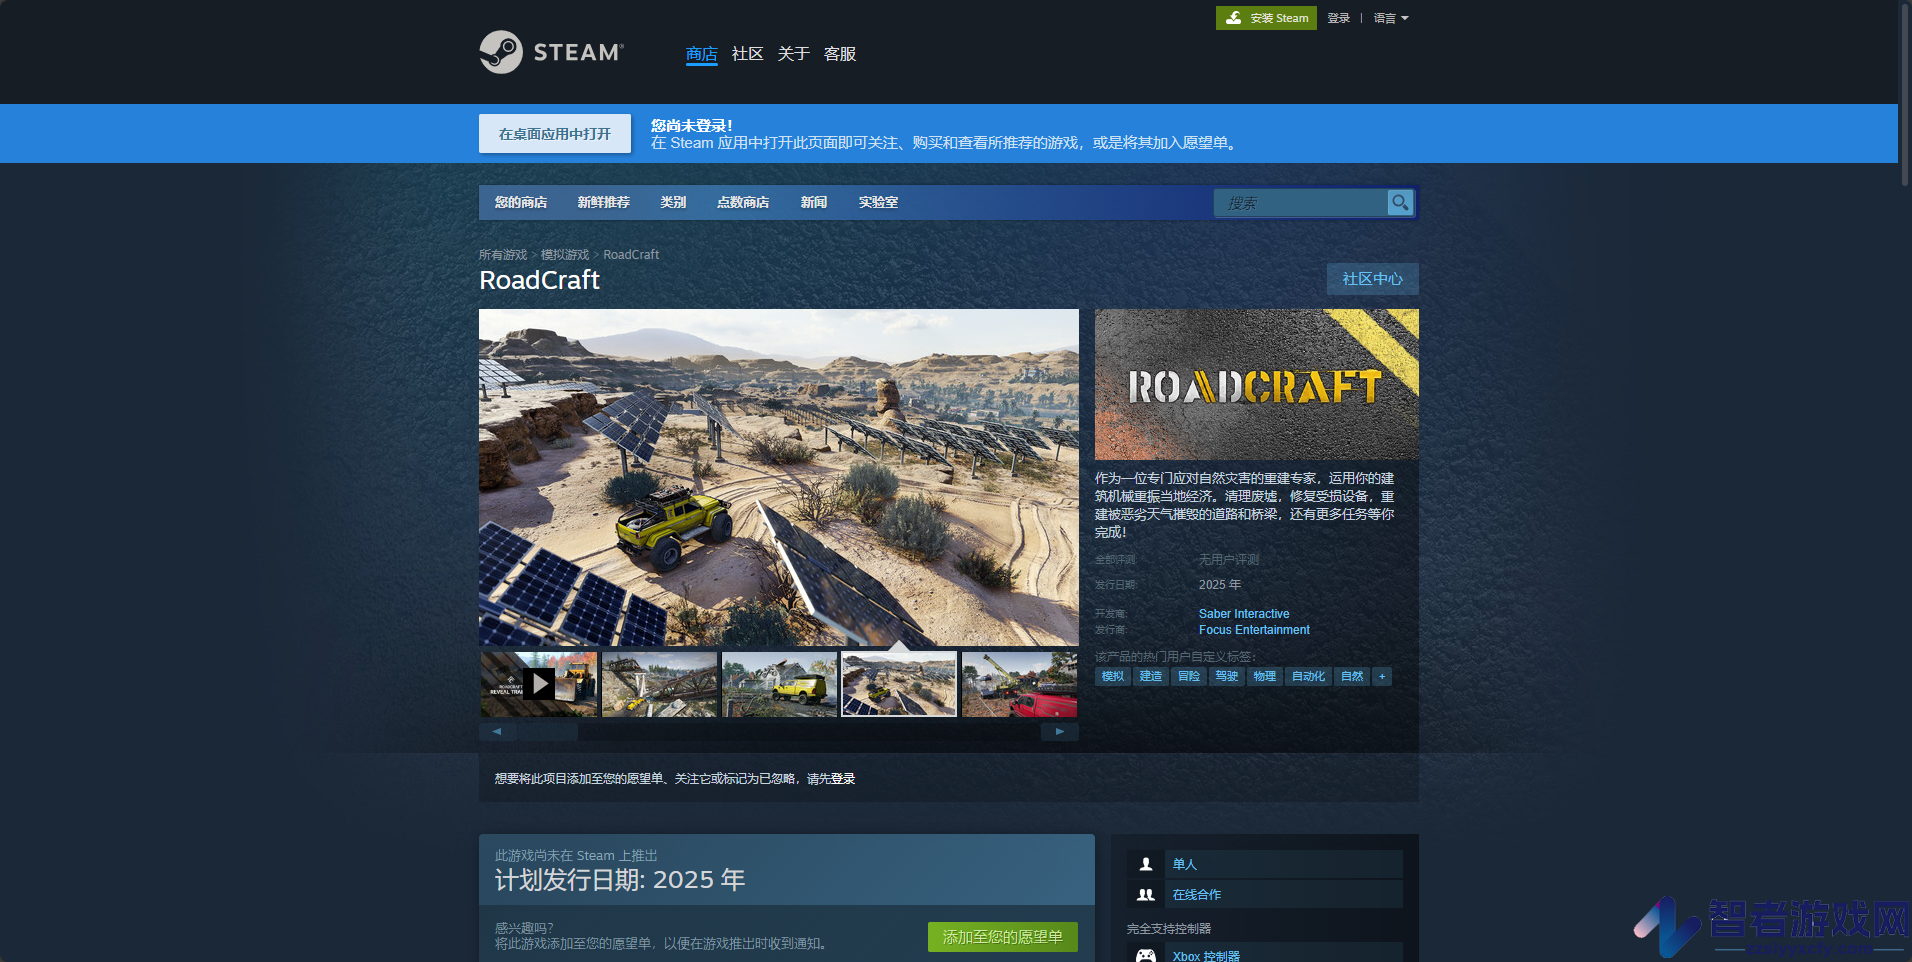The height and width of the screenshot is (962, 1912).
Task: Click the Steam logo in header
Action: click(551, 52)
